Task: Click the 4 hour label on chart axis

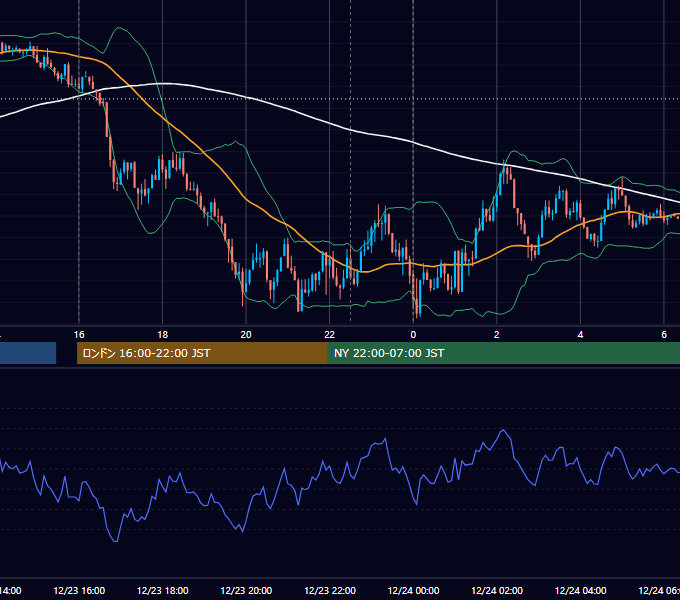Action: click(x=580, y=335)
